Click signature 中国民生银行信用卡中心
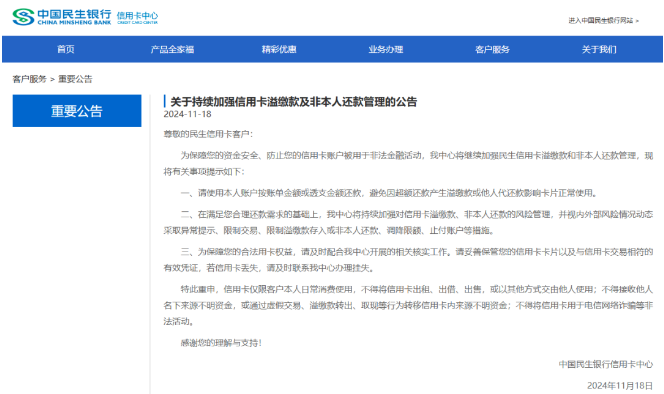This screenshot has width=664, height=394. (x=606, y=364)
